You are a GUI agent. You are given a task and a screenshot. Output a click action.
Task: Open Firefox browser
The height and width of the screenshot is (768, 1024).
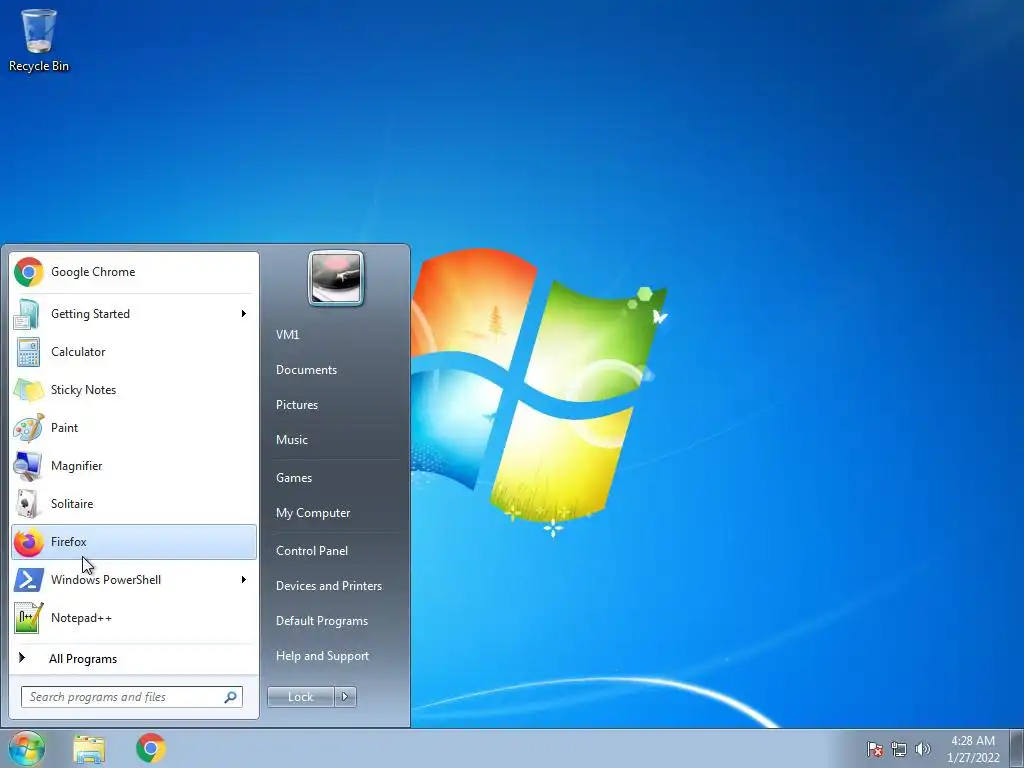[134, 542]
